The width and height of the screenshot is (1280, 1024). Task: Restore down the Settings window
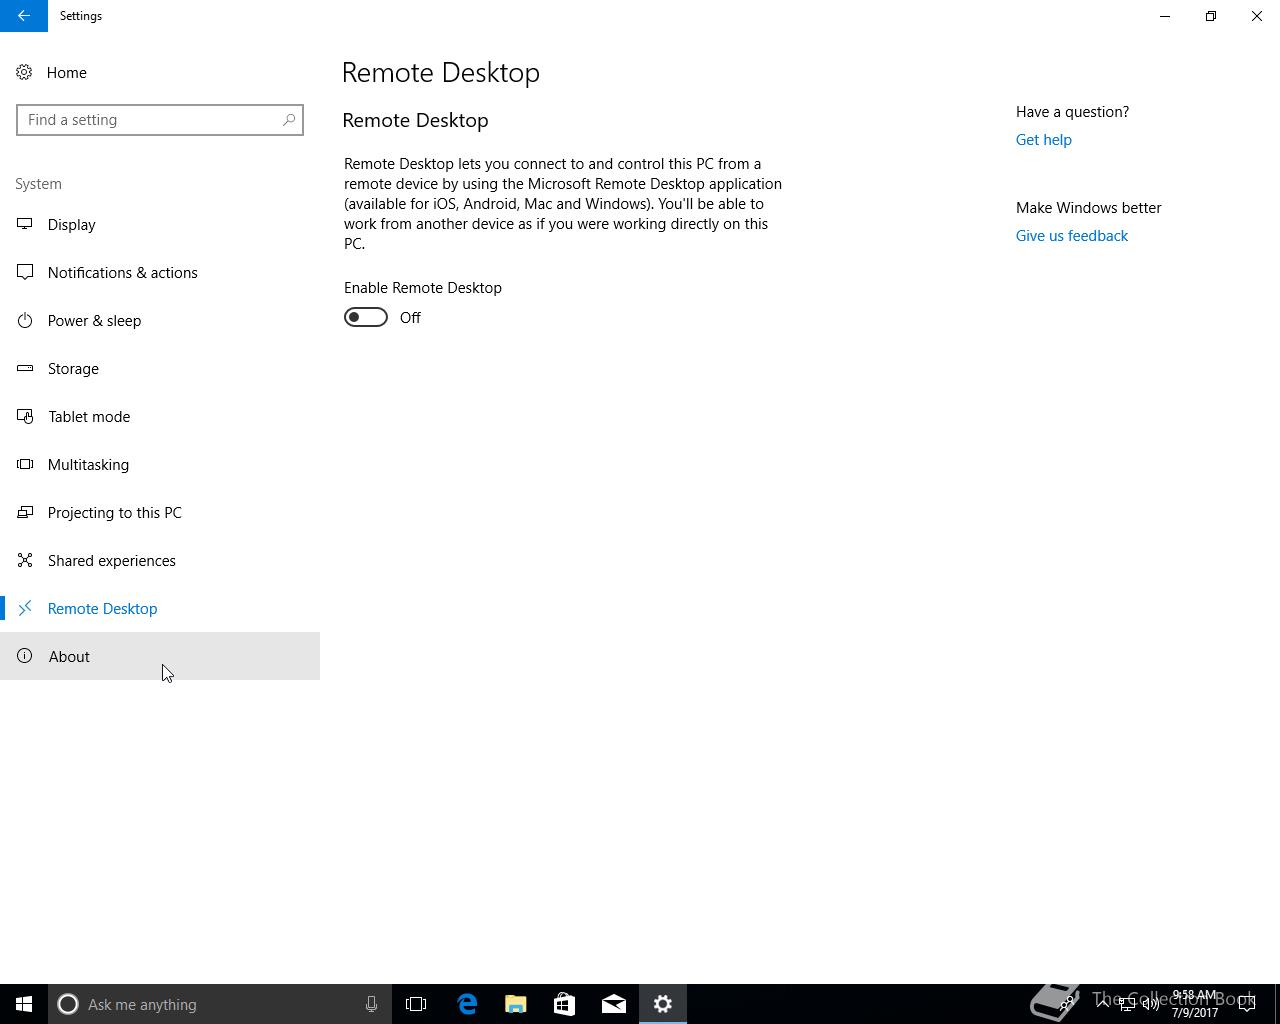[x=1211, y=16]
